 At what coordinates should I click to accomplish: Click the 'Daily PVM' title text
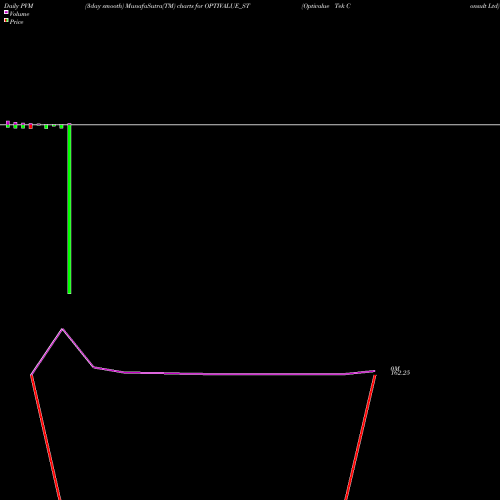tap(19, 6)
